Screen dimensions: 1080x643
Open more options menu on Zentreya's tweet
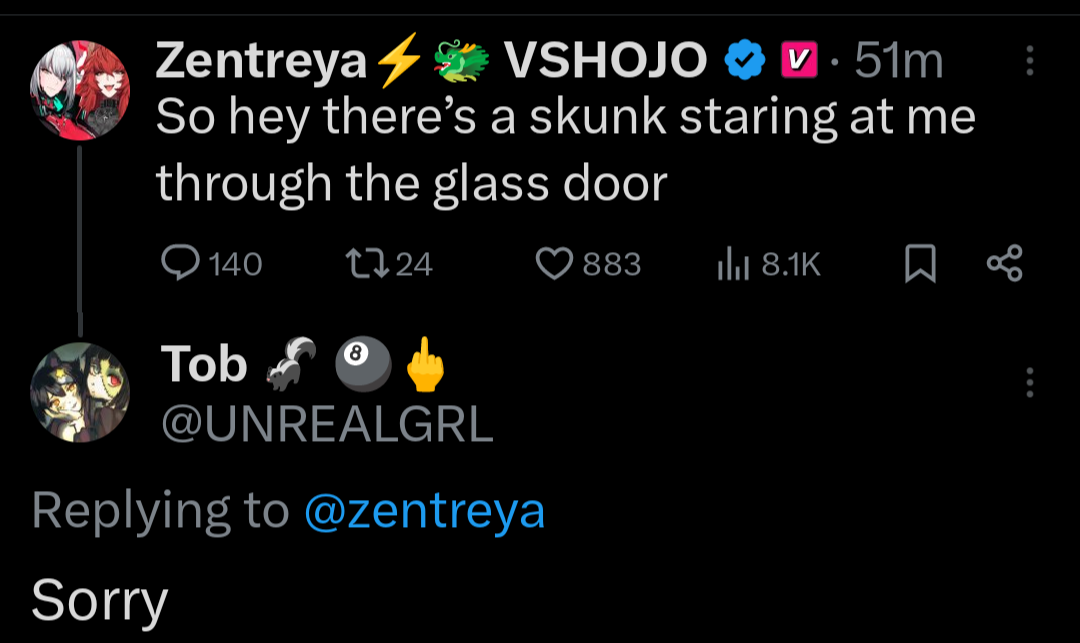point(1030,63)
